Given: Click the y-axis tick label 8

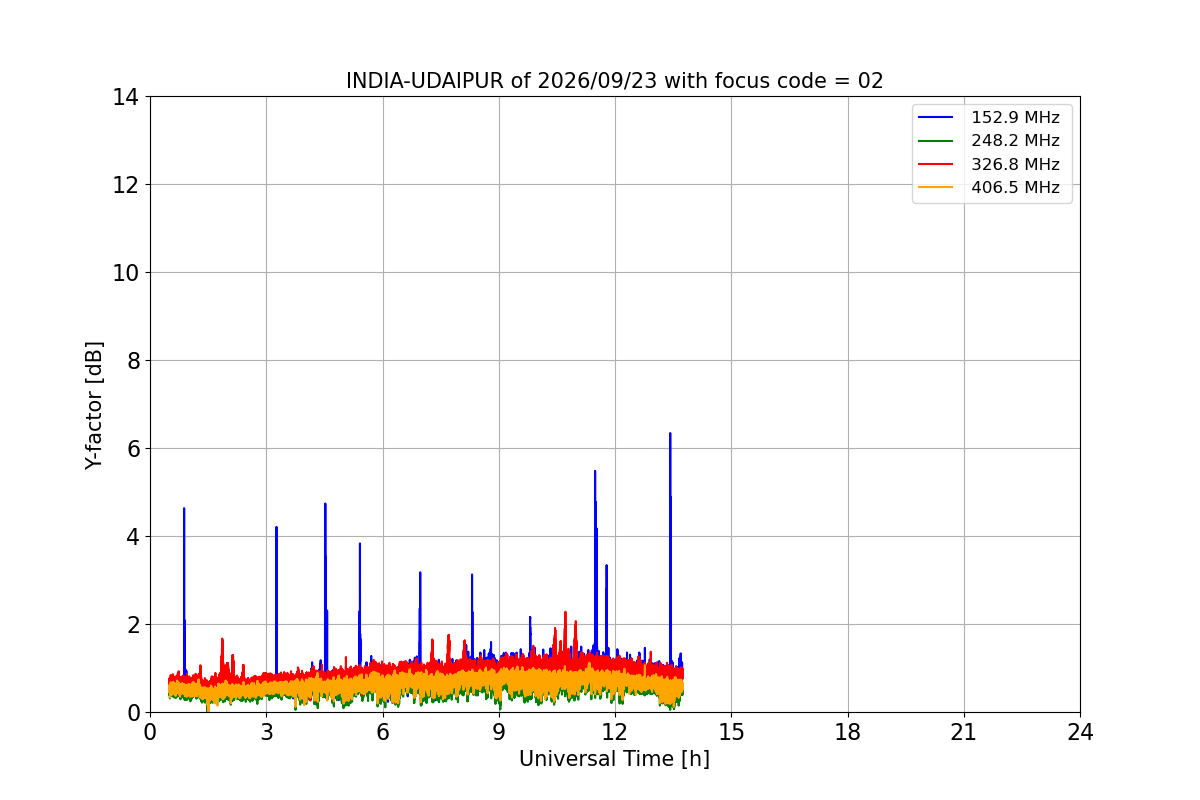Looking at the screenshot, I should click(x=132, y=361).
